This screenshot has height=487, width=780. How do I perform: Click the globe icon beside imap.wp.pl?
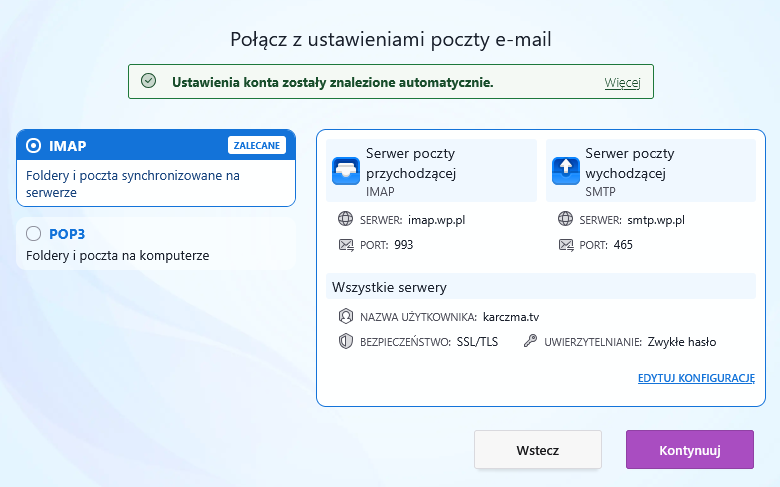345,219
